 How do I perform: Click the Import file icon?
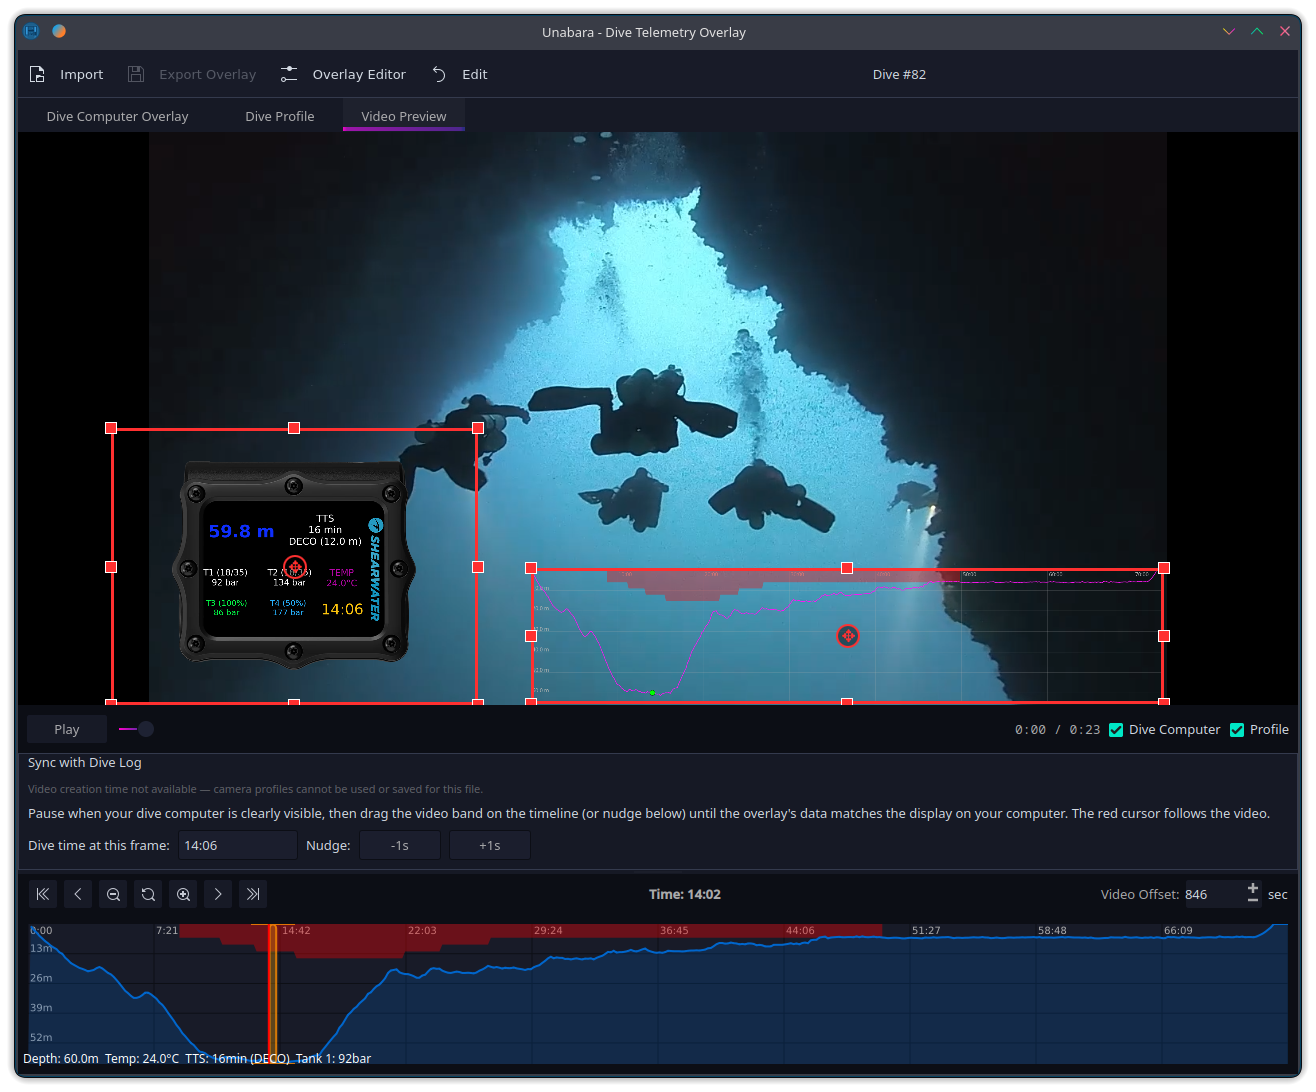(38, 74)
